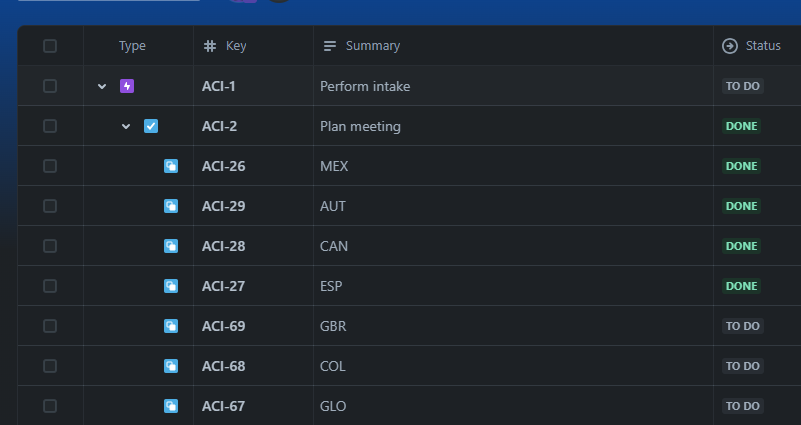
Task: Click the subtask icon next to ACI-26
Action: [171, 166]
